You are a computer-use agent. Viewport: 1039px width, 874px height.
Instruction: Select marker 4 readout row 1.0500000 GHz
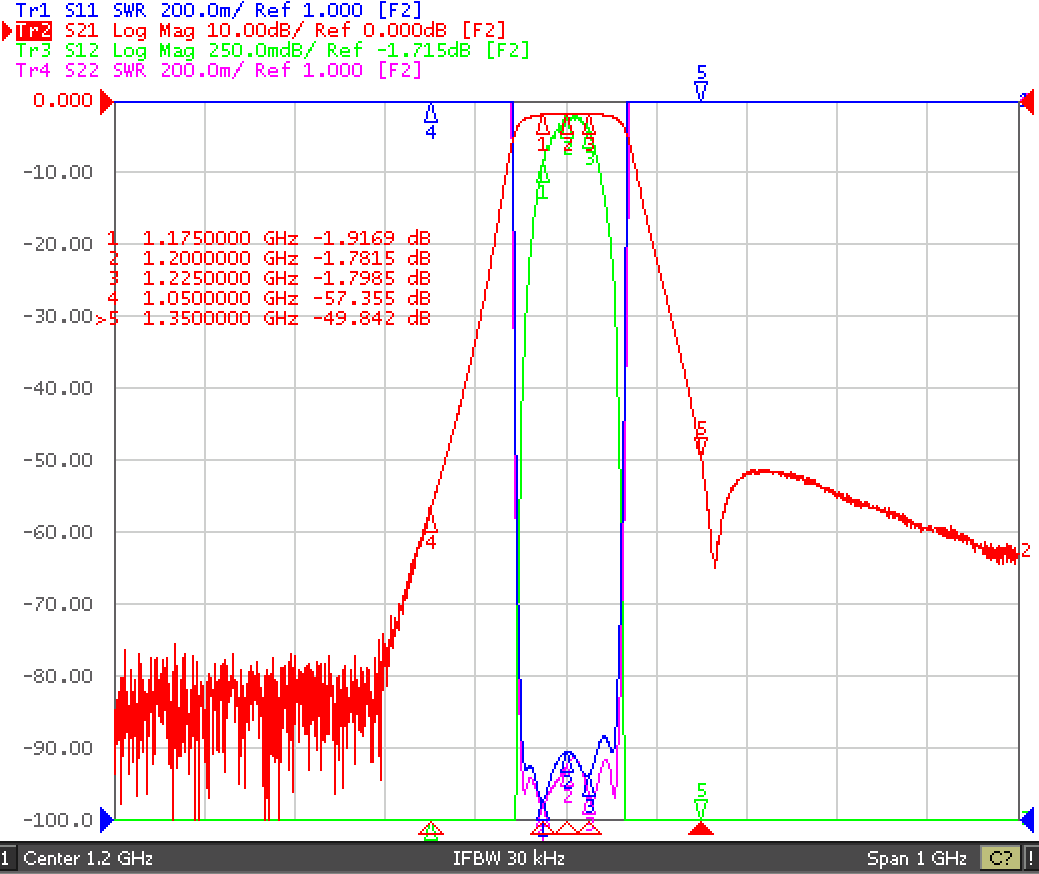pyautogui.click(x=269, y=298)
